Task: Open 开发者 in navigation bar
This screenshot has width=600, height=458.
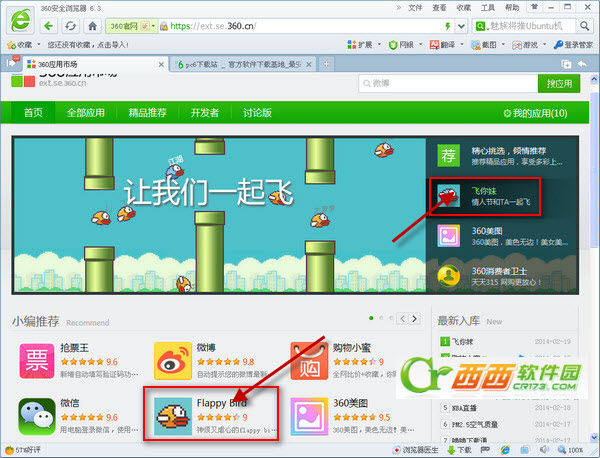Action: point(205,112)
